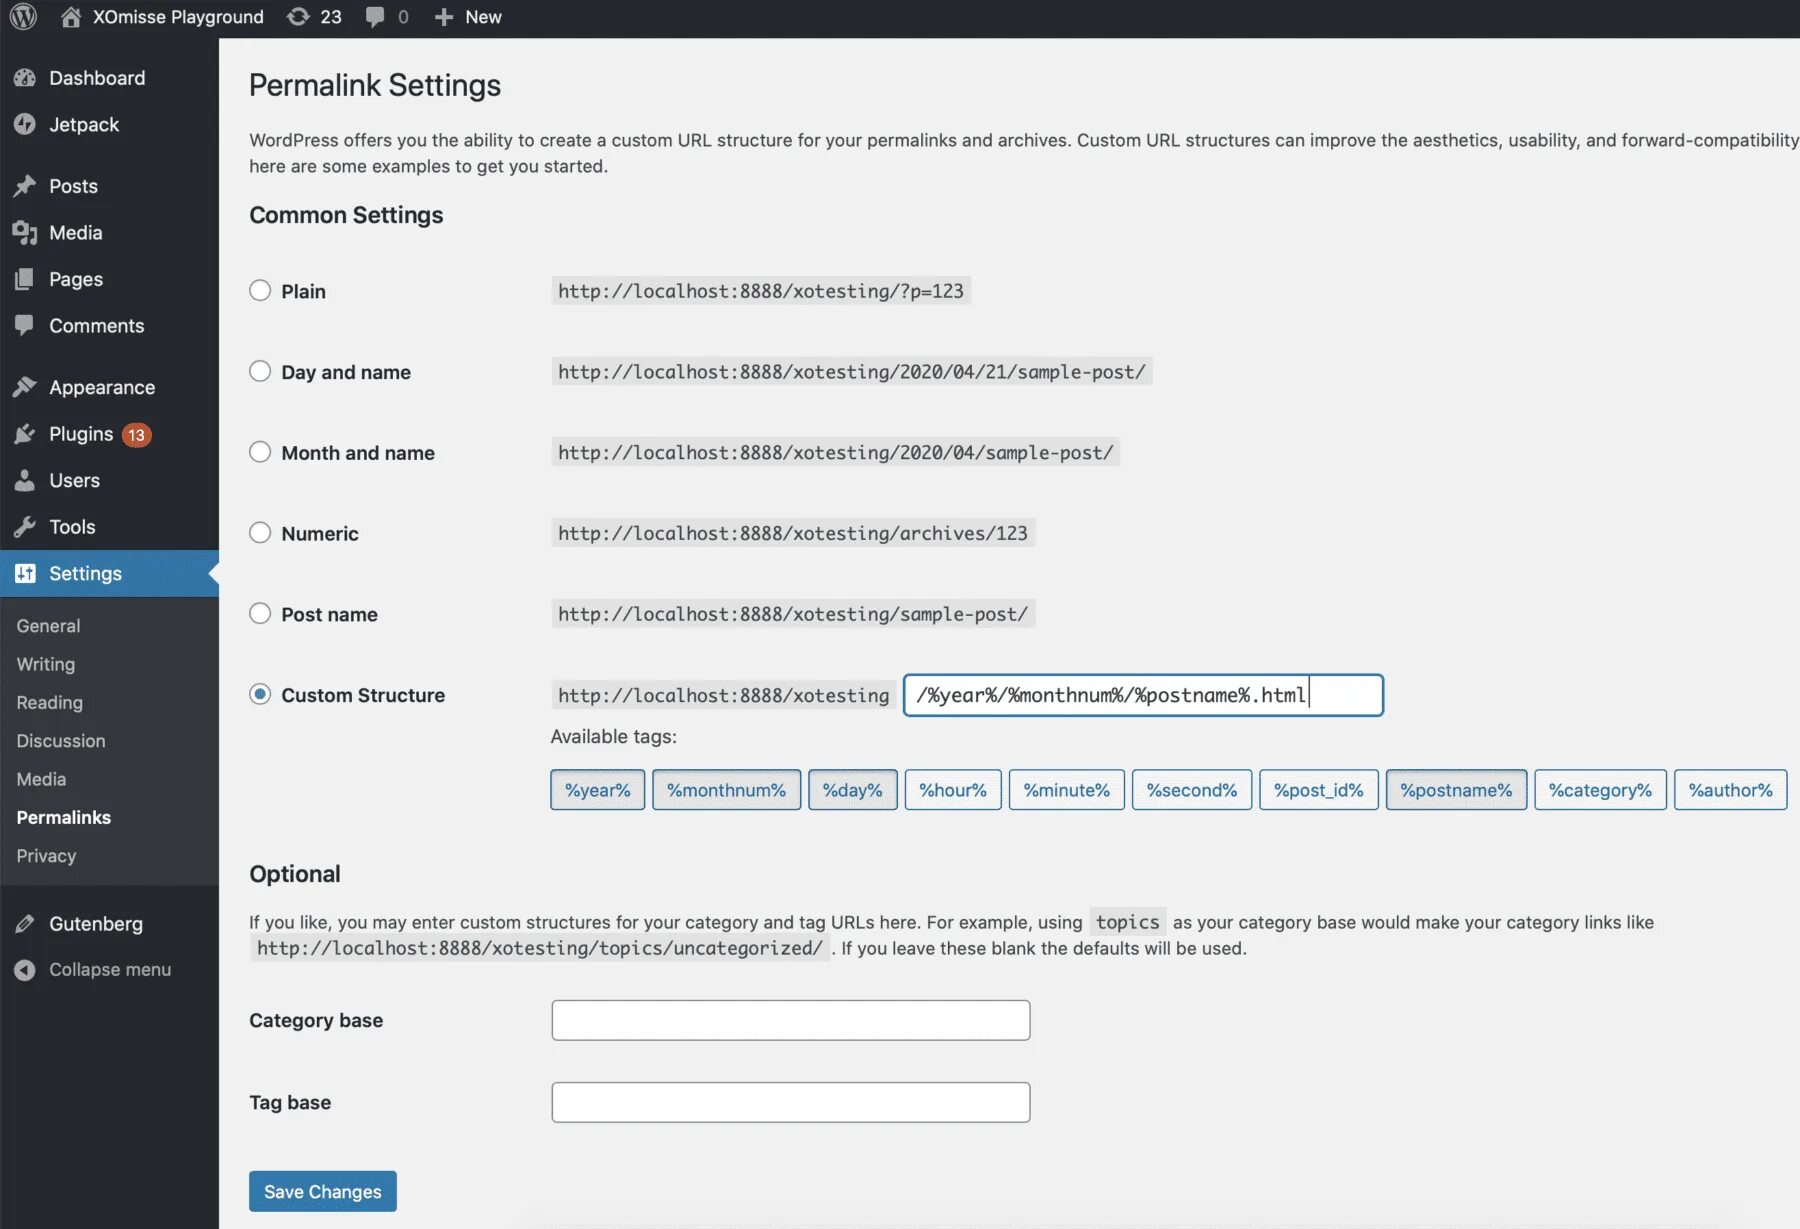Toggle the %postname% tag button
This screenshot has width=1800, height=1229.
[1456, 790]
